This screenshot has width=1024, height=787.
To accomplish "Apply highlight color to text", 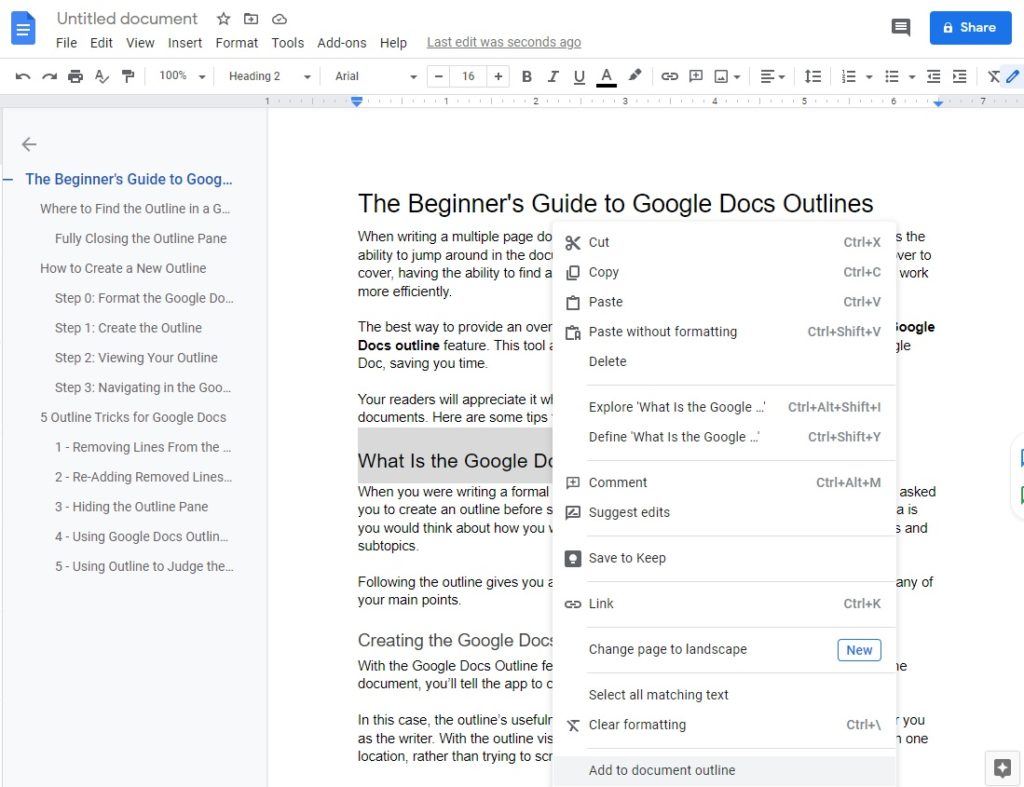I will 633,76.
